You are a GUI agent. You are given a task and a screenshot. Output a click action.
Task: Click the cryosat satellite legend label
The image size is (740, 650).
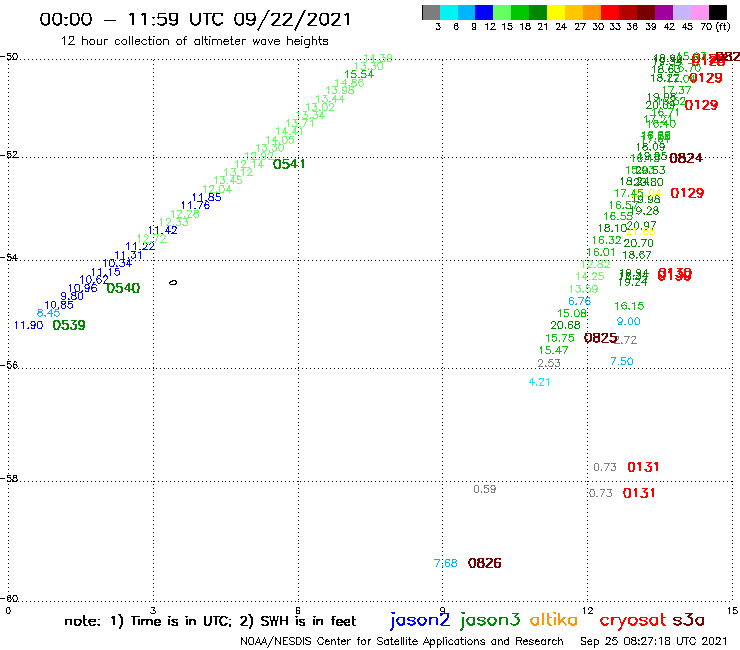coord(632,621)
